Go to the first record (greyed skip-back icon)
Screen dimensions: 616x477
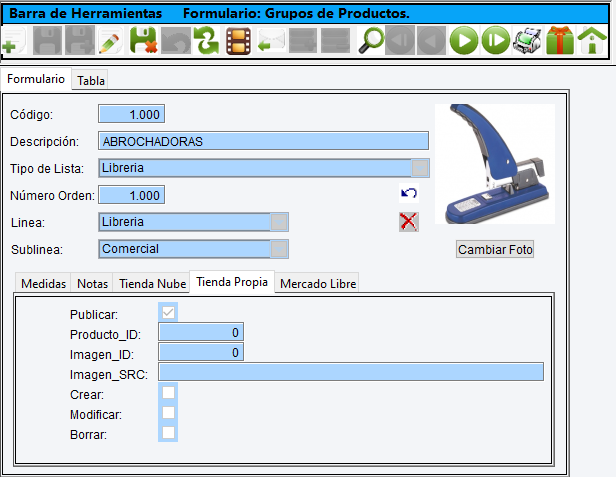[x=400, y=40]
